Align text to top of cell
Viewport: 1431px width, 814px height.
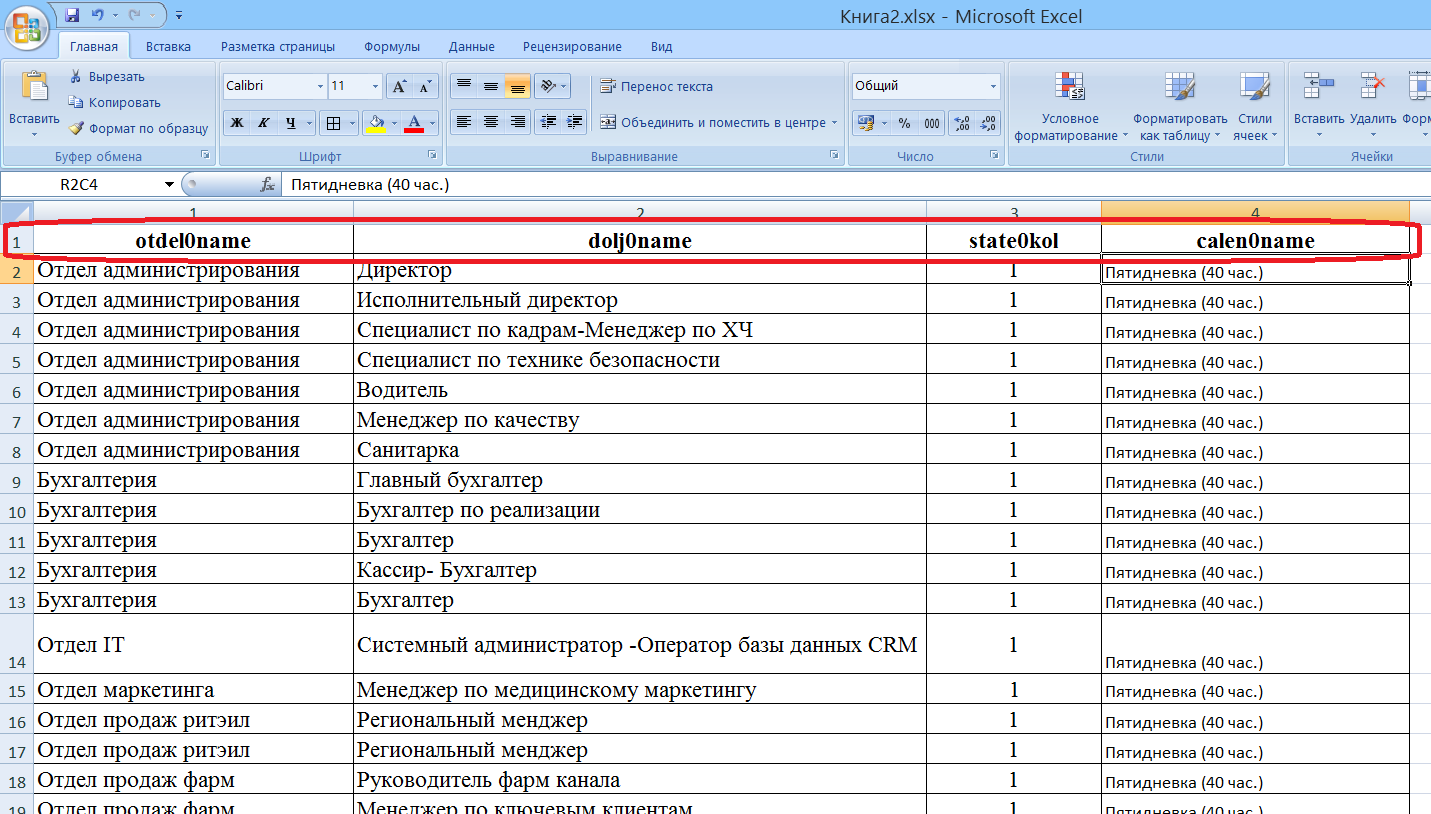tap(464, 86)
